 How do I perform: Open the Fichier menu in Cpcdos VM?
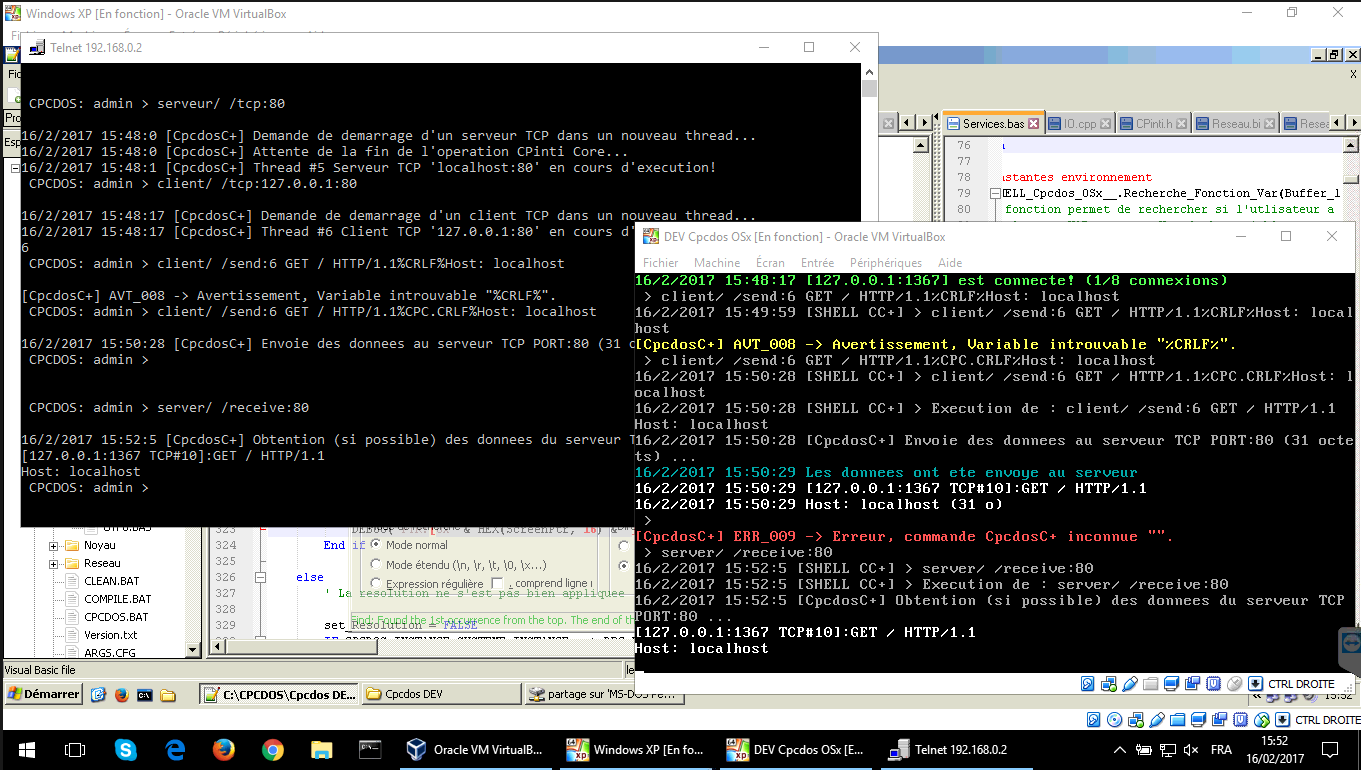point(661,262)
